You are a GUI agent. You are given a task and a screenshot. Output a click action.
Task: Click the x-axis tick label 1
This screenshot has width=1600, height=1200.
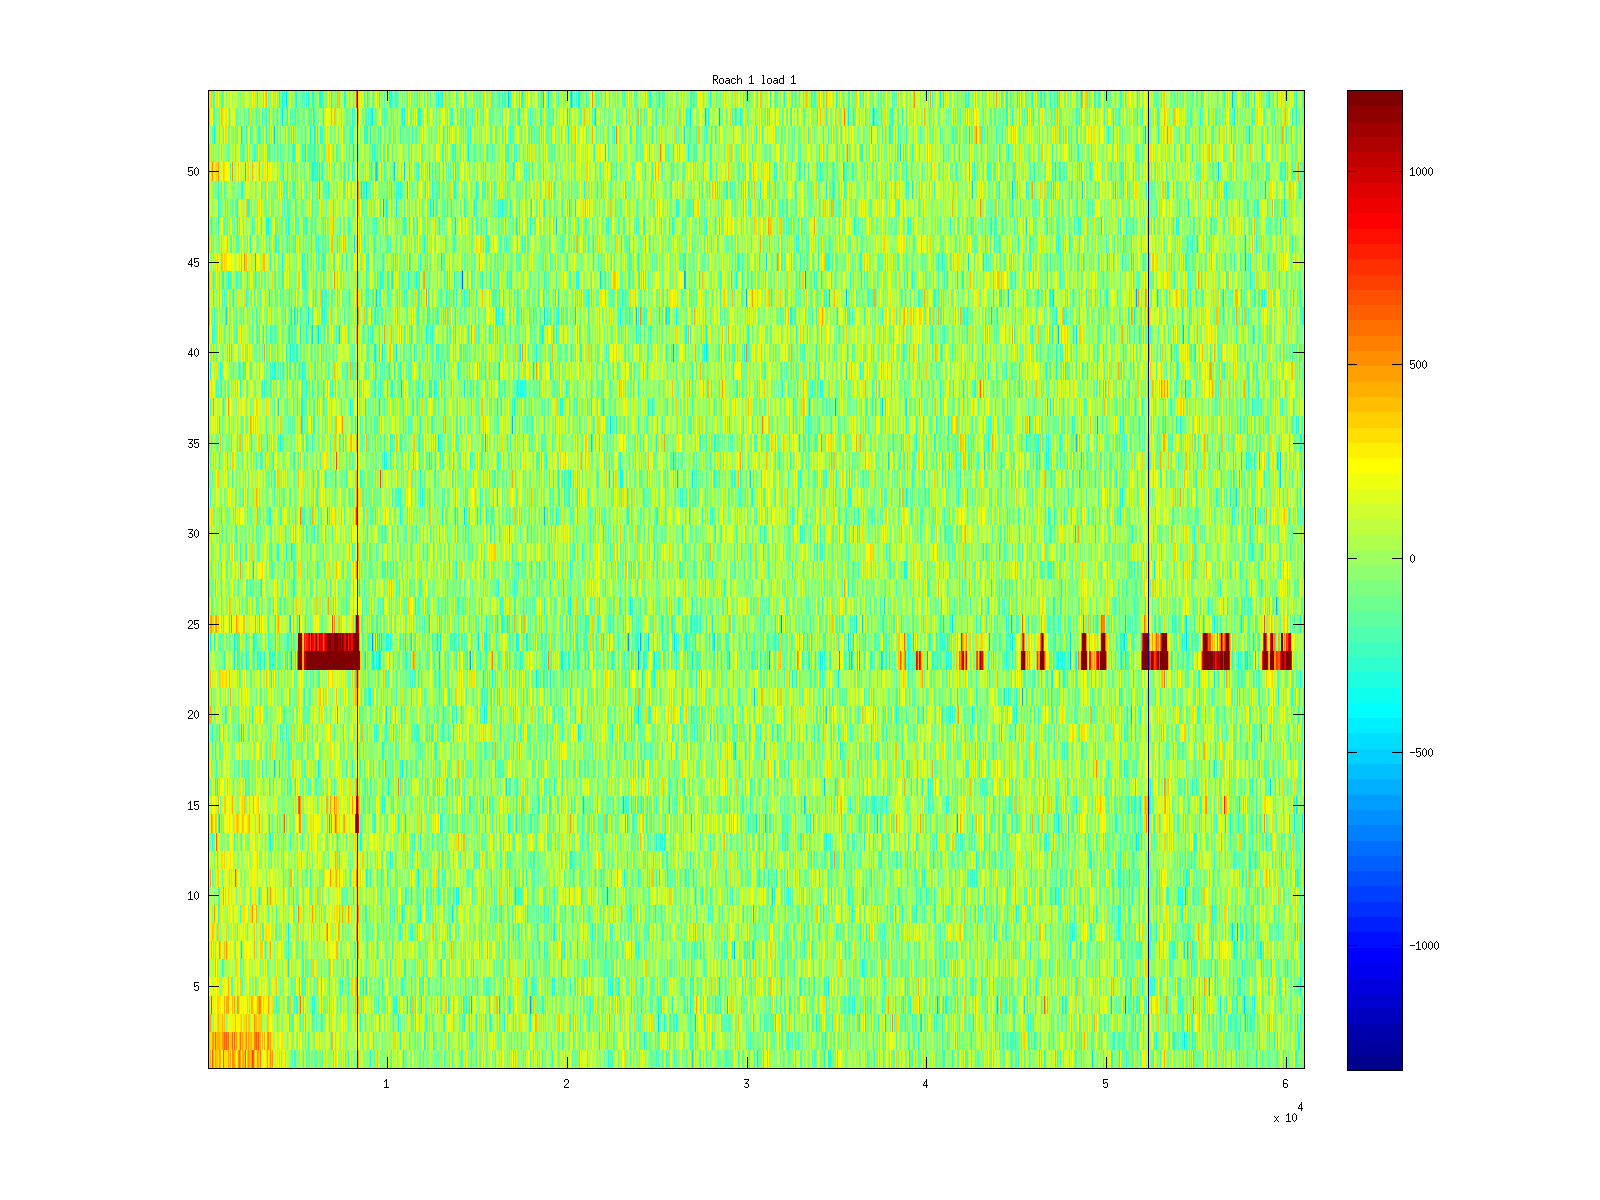coord(387,1084)
